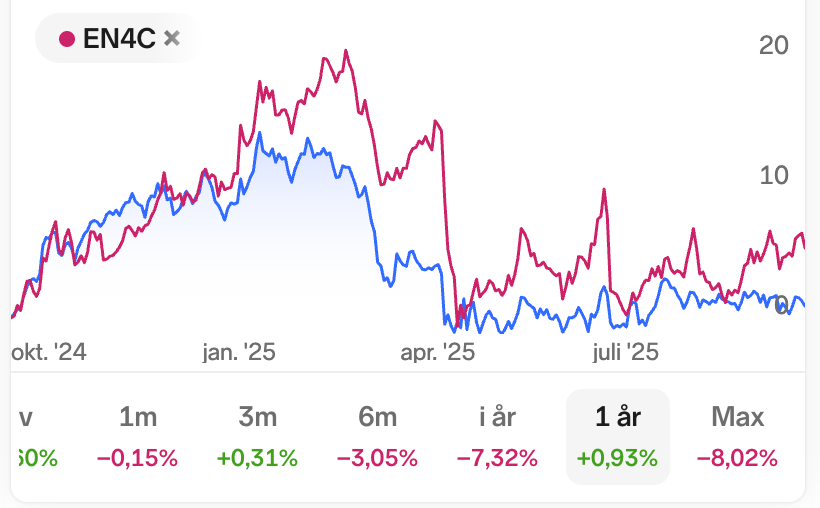Click the "apr. '25" x-axis label
This screenshot has height=508, width=820.
point(437,352)
